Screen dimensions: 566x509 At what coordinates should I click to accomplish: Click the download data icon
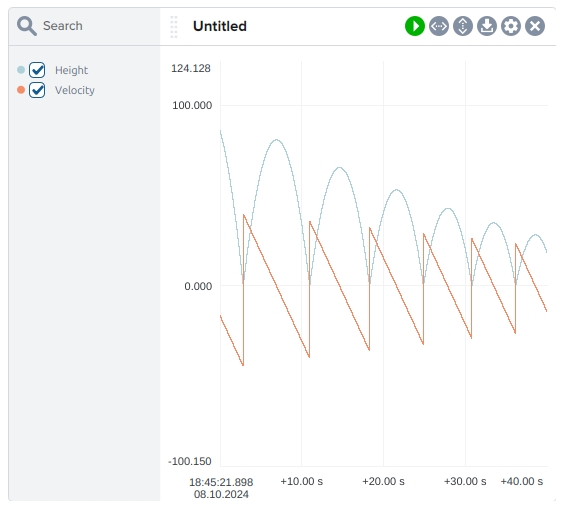(x=487, y=26)
